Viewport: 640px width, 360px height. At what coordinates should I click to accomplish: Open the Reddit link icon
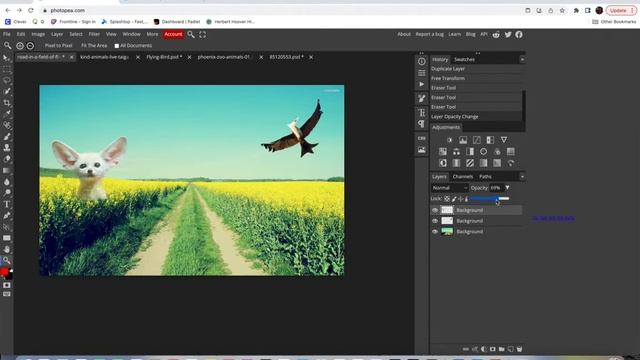tap(496, 35)
